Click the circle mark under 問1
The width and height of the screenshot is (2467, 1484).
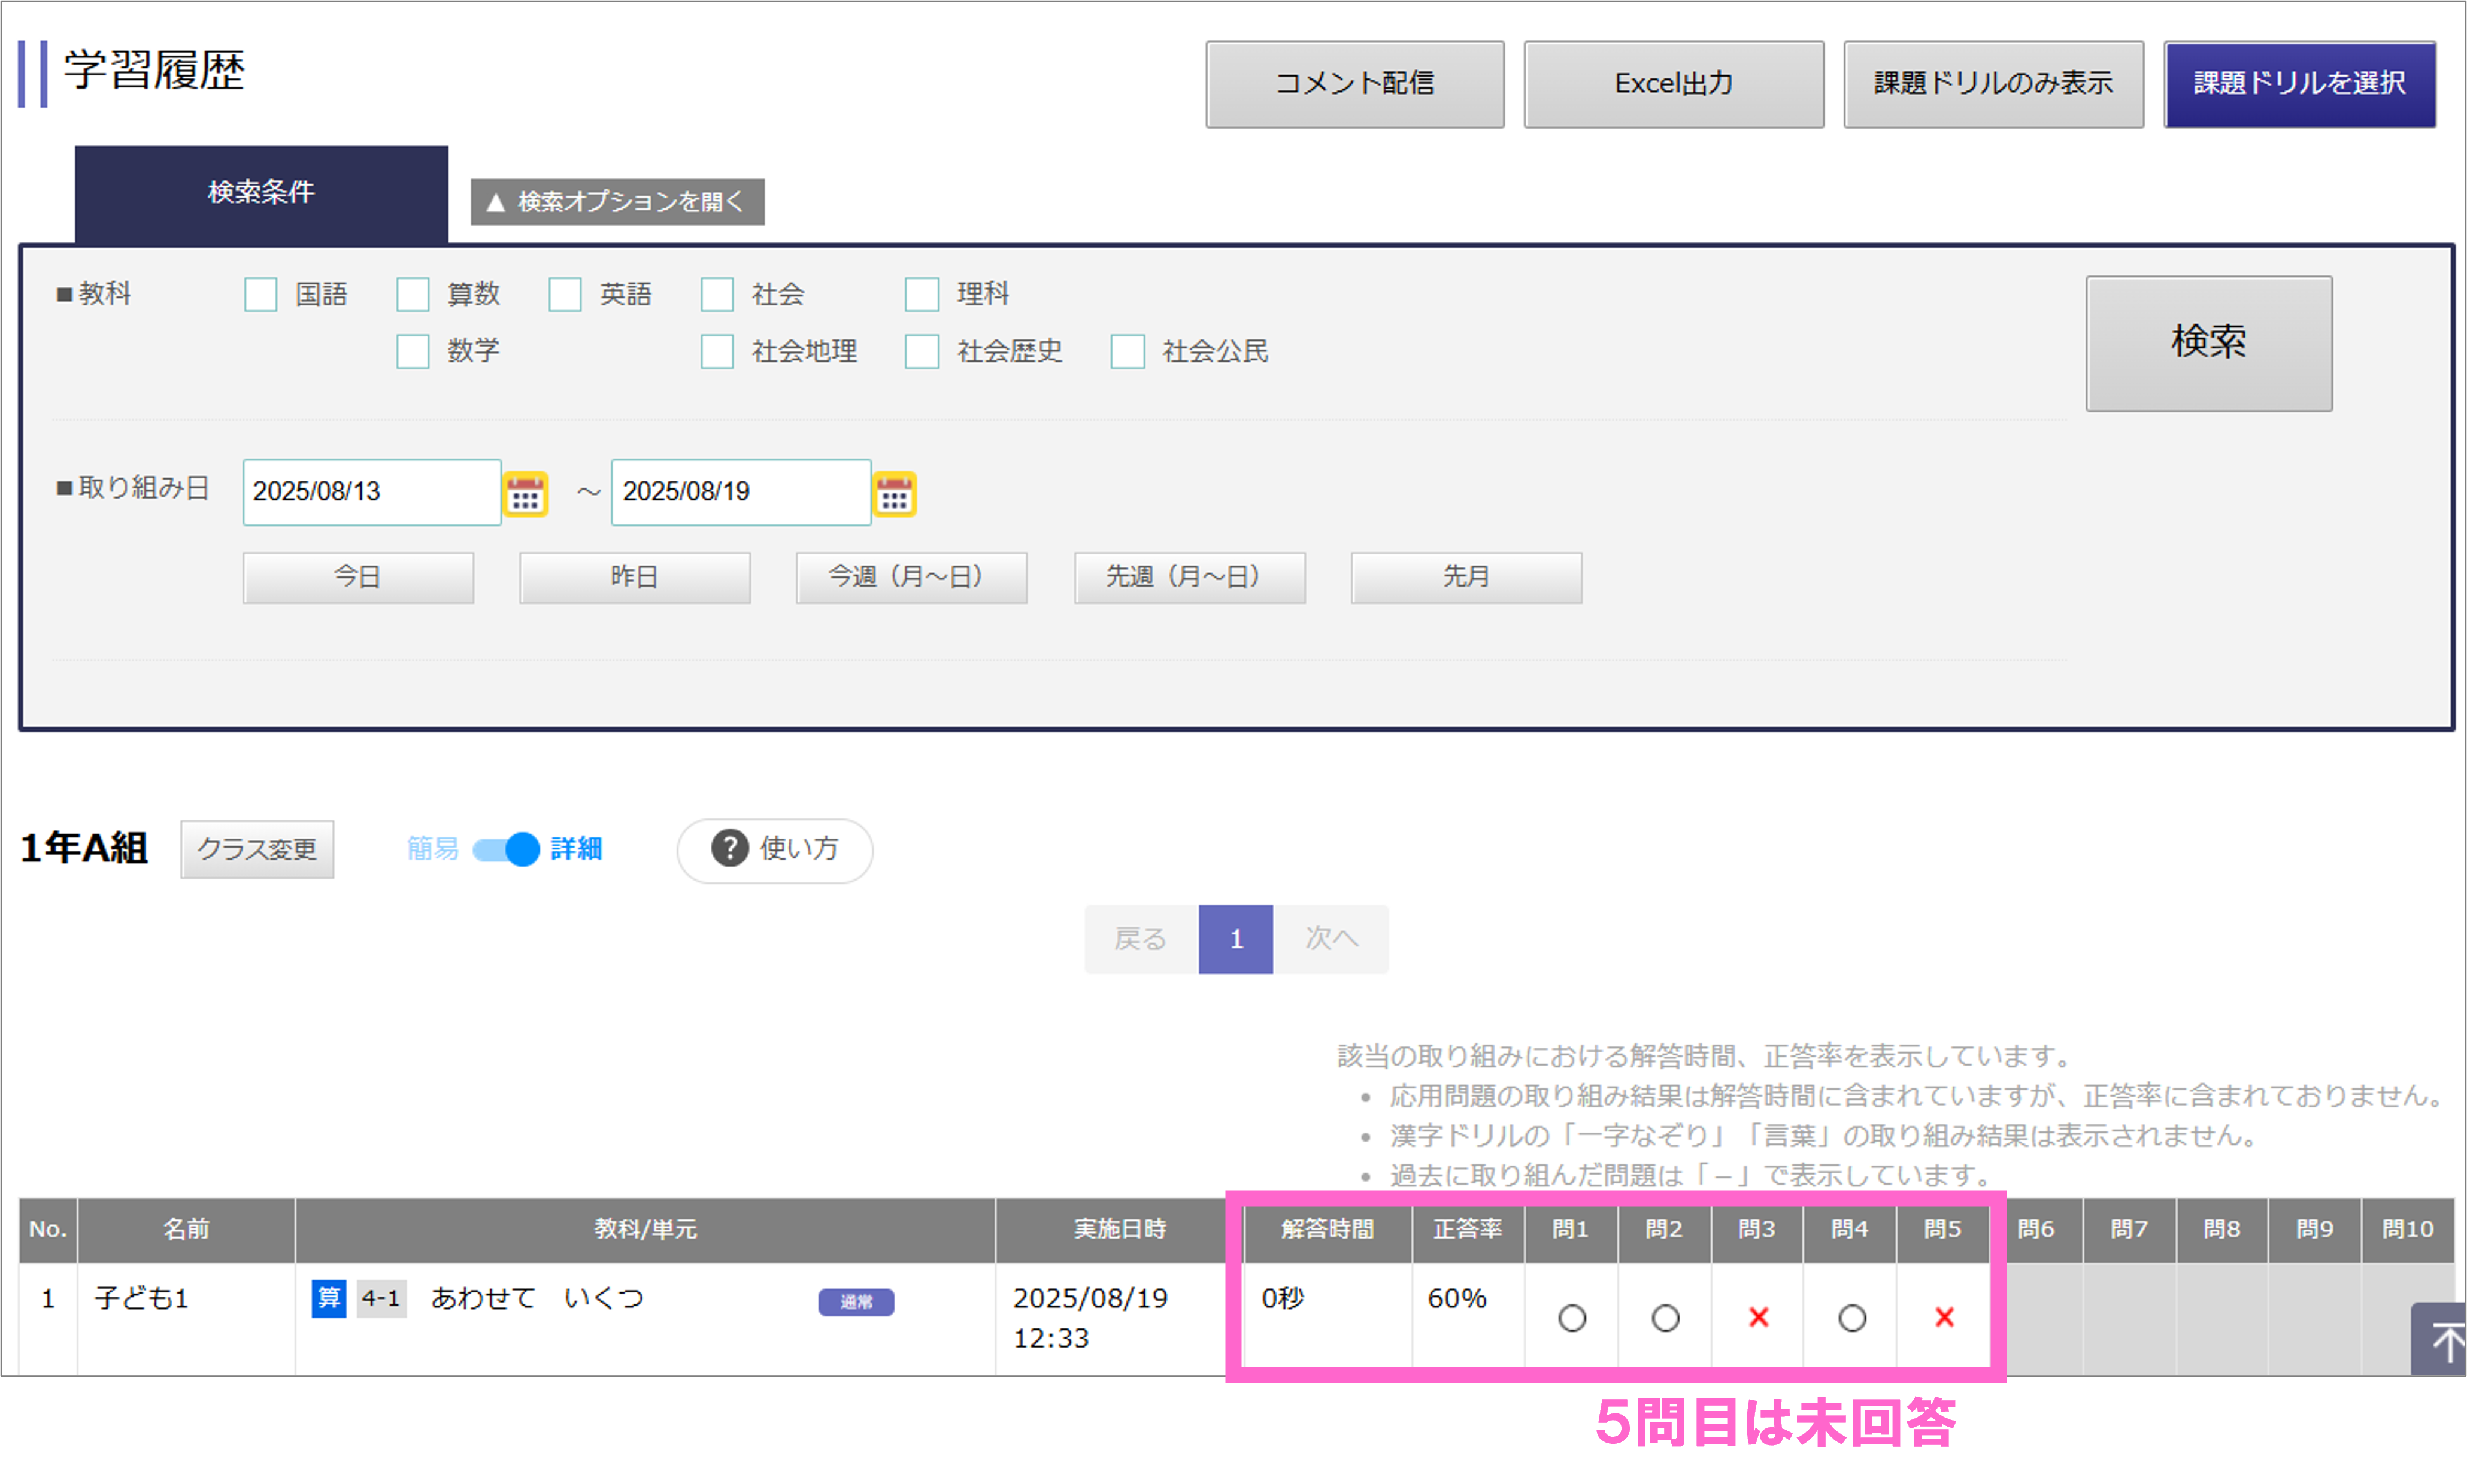click(1571, 1318)
